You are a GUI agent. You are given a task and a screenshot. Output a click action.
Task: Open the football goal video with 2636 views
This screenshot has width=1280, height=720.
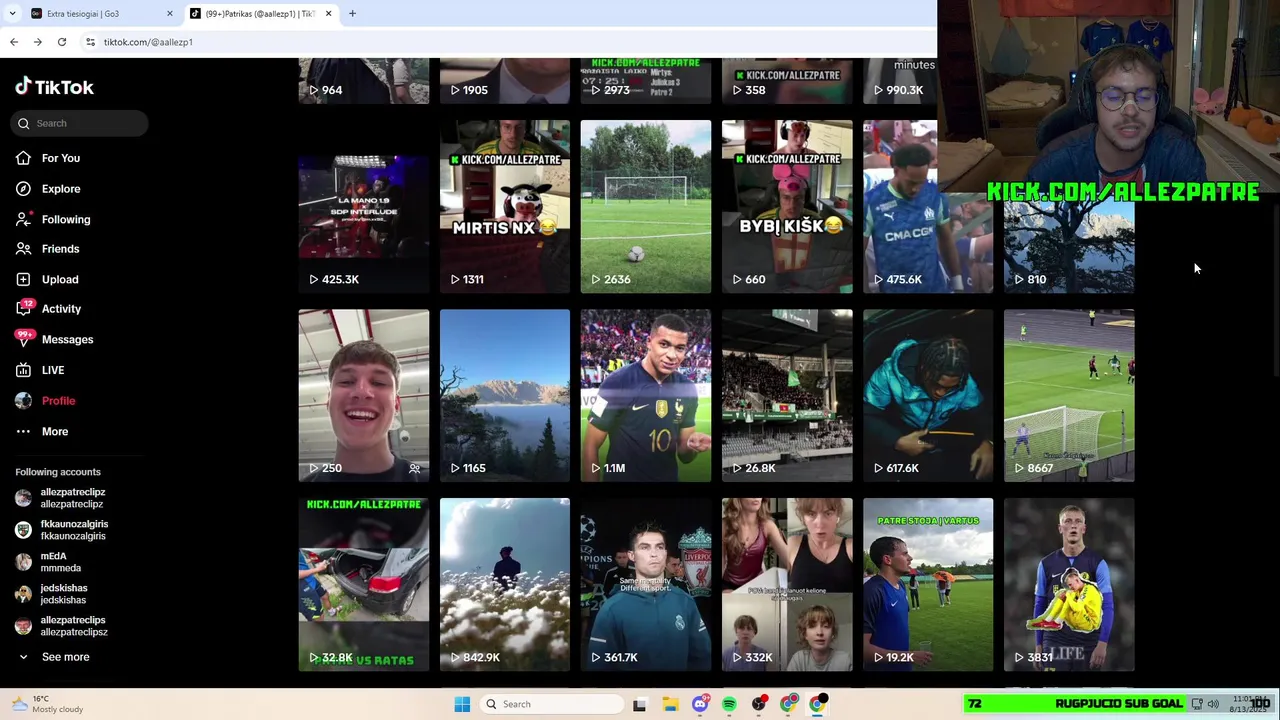646,206
